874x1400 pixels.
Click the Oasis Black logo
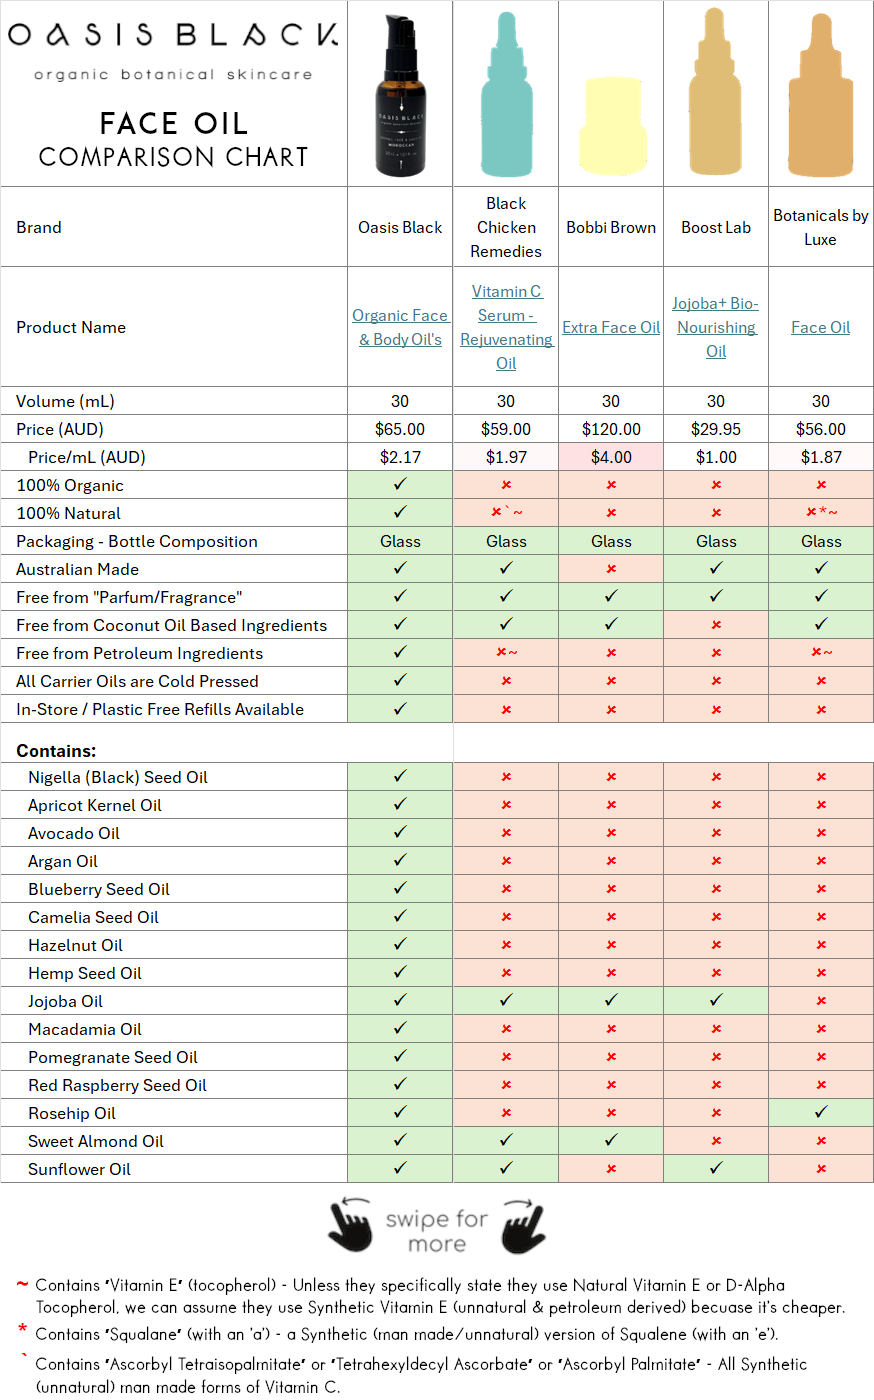172,35
